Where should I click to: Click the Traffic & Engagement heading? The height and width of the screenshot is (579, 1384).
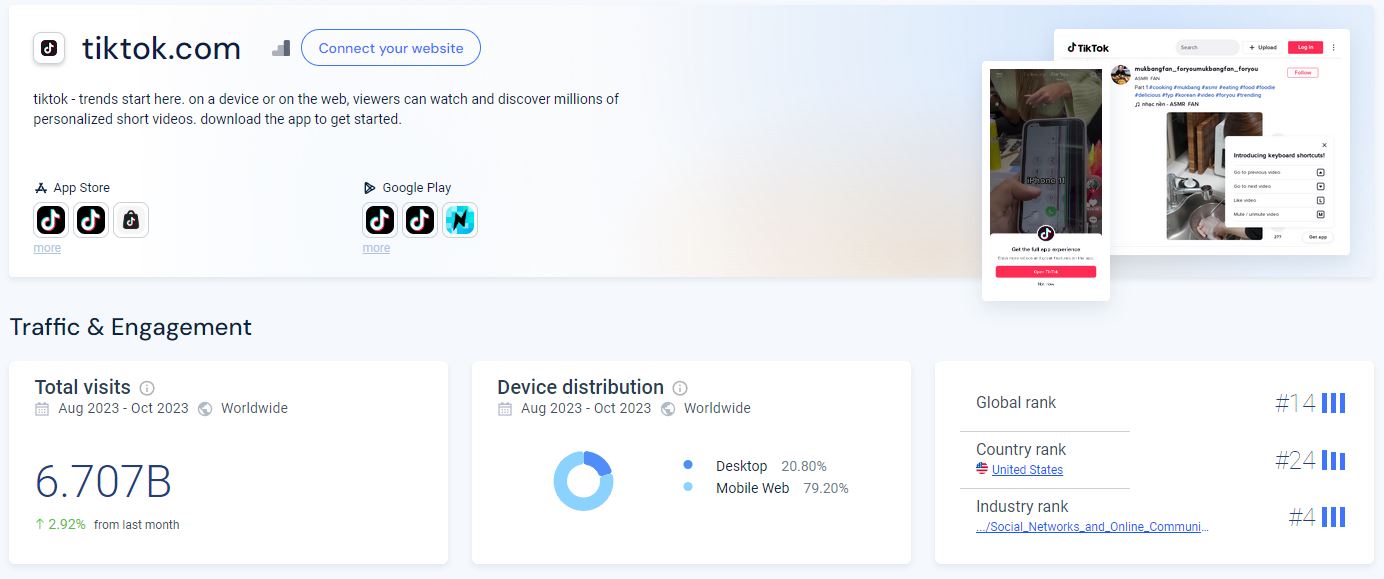131,327
